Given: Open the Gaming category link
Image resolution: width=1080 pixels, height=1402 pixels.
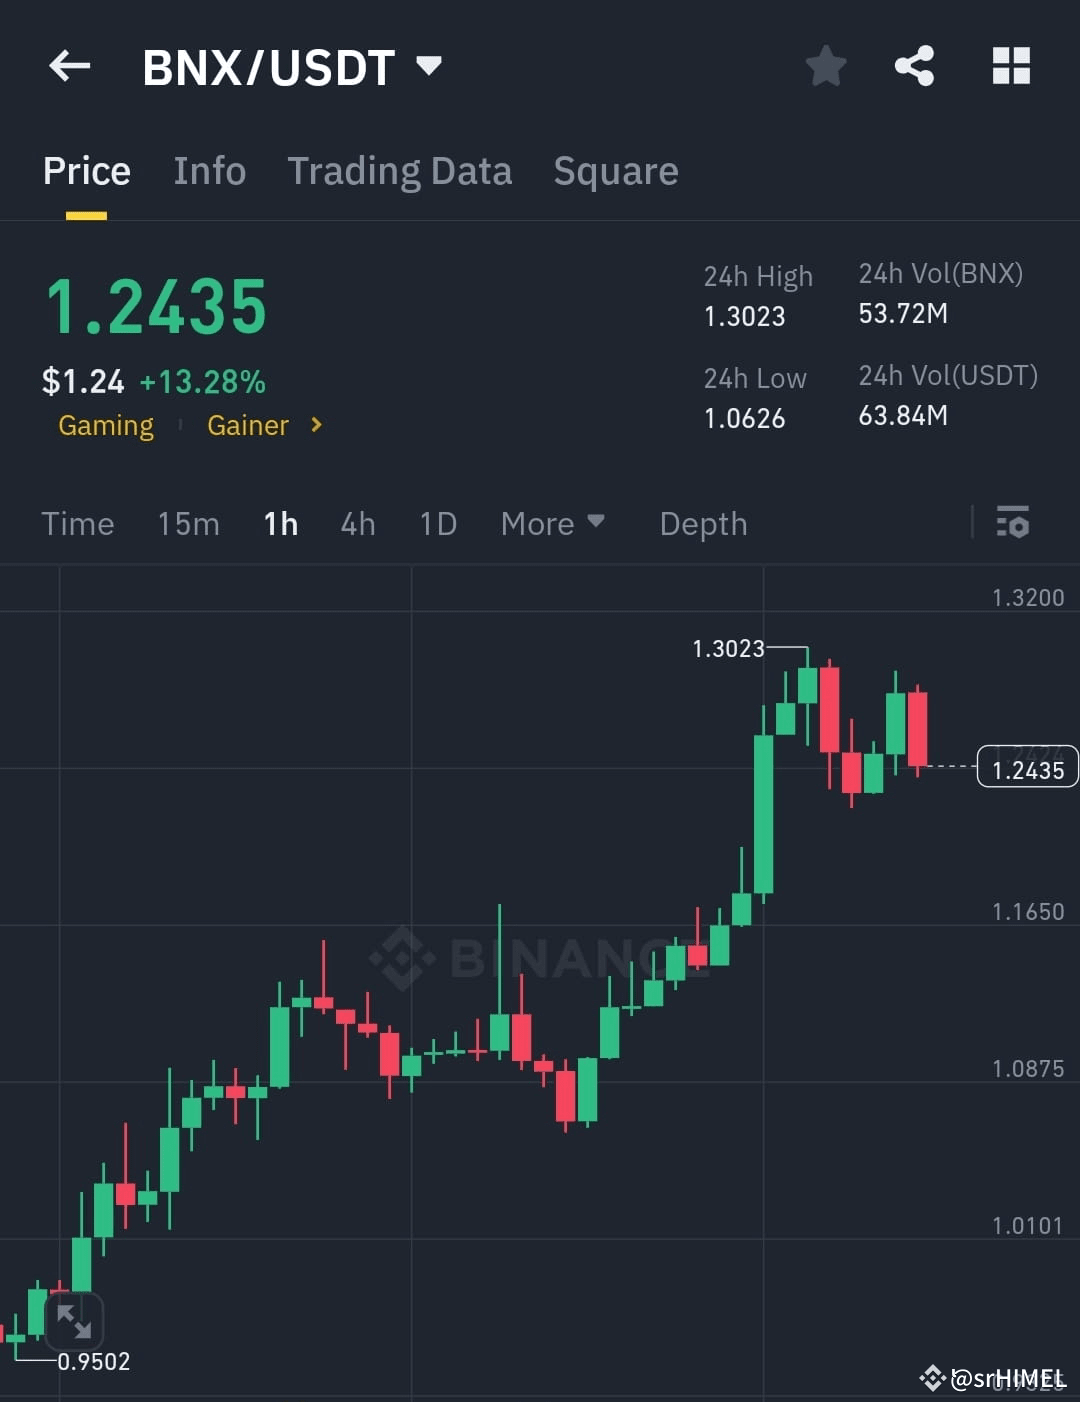Looking at the screenshot, I should tap(105, 425).
